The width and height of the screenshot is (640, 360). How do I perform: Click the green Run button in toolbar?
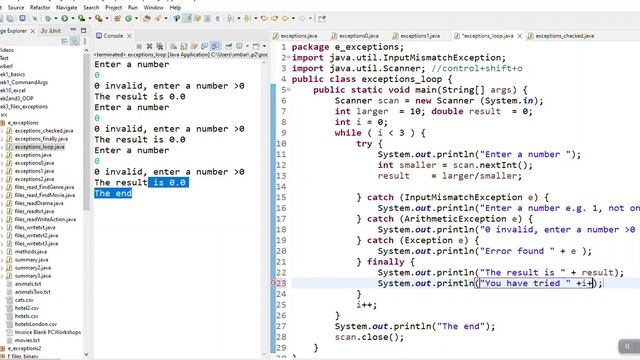coord(64,18)
